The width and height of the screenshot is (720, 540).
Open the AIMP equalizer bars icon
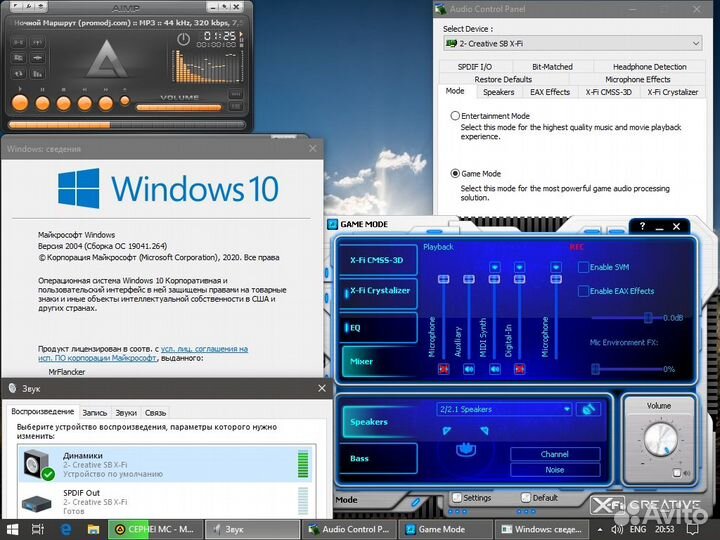point(37,73)
